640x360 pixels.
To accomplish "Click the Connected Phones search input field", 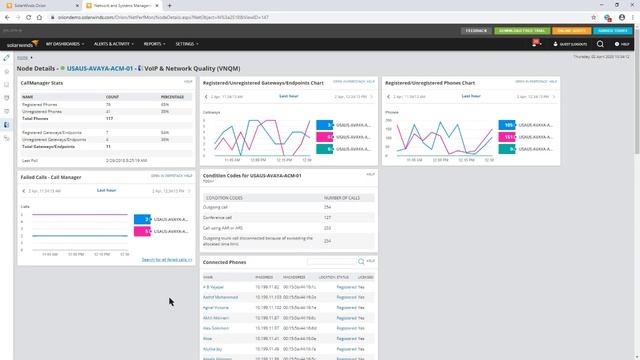I will pyautogui.click(x=331, y=261).
